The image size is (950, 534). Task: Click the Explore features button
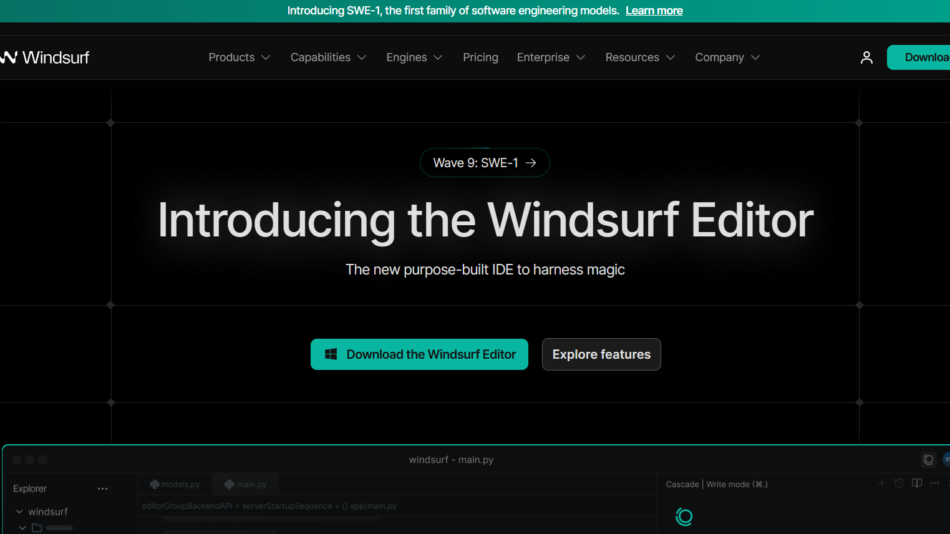tap(601, 354)
